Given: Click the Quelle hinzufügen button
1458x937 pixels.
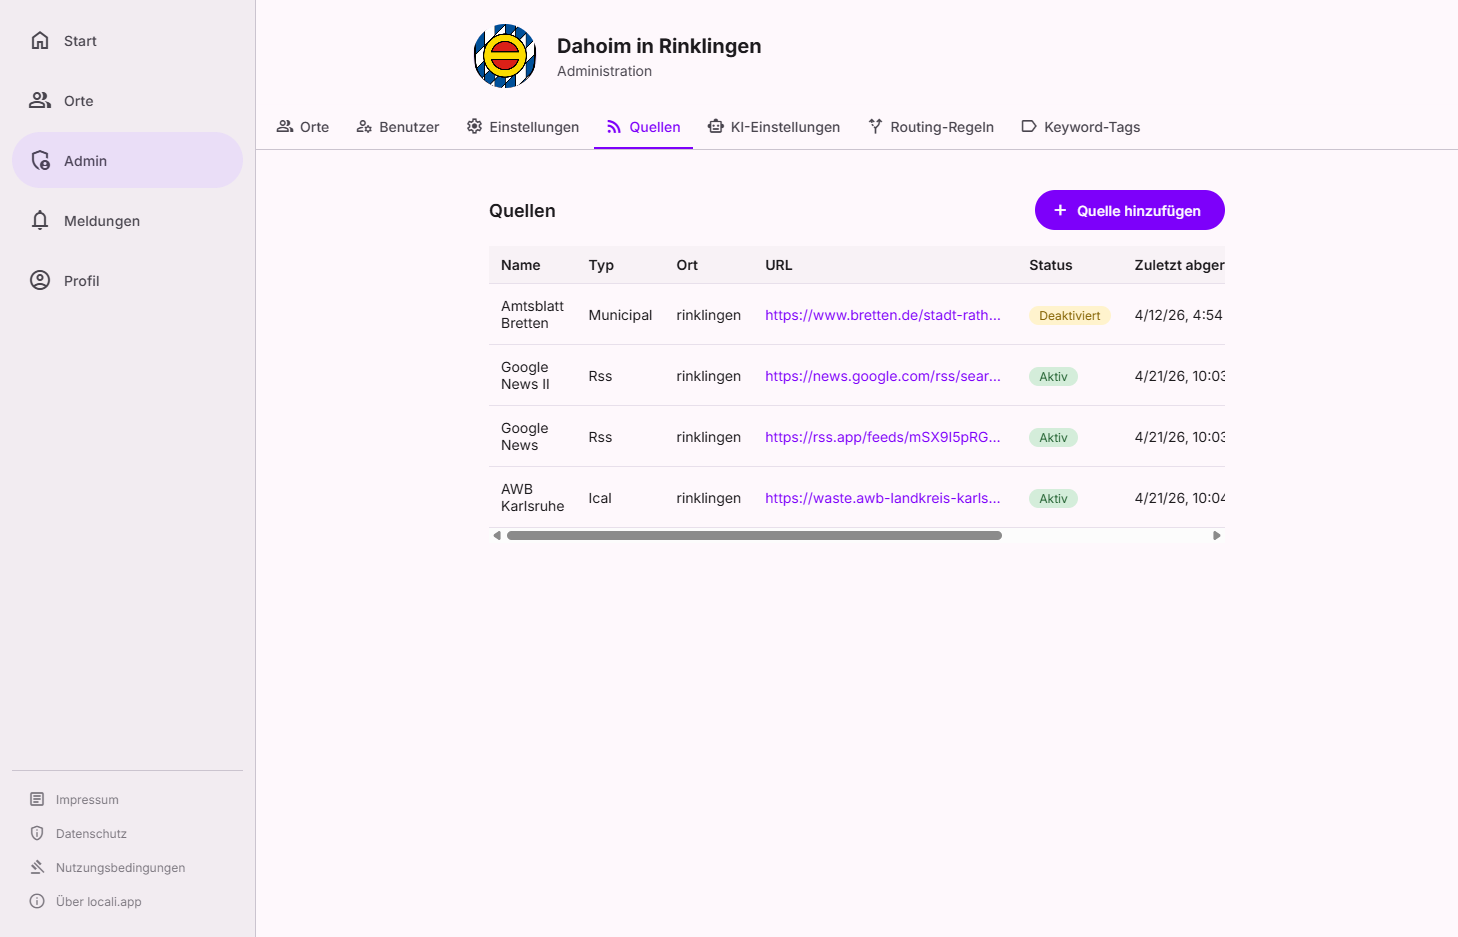Looking at the screenshot, I should (1129, 210).
